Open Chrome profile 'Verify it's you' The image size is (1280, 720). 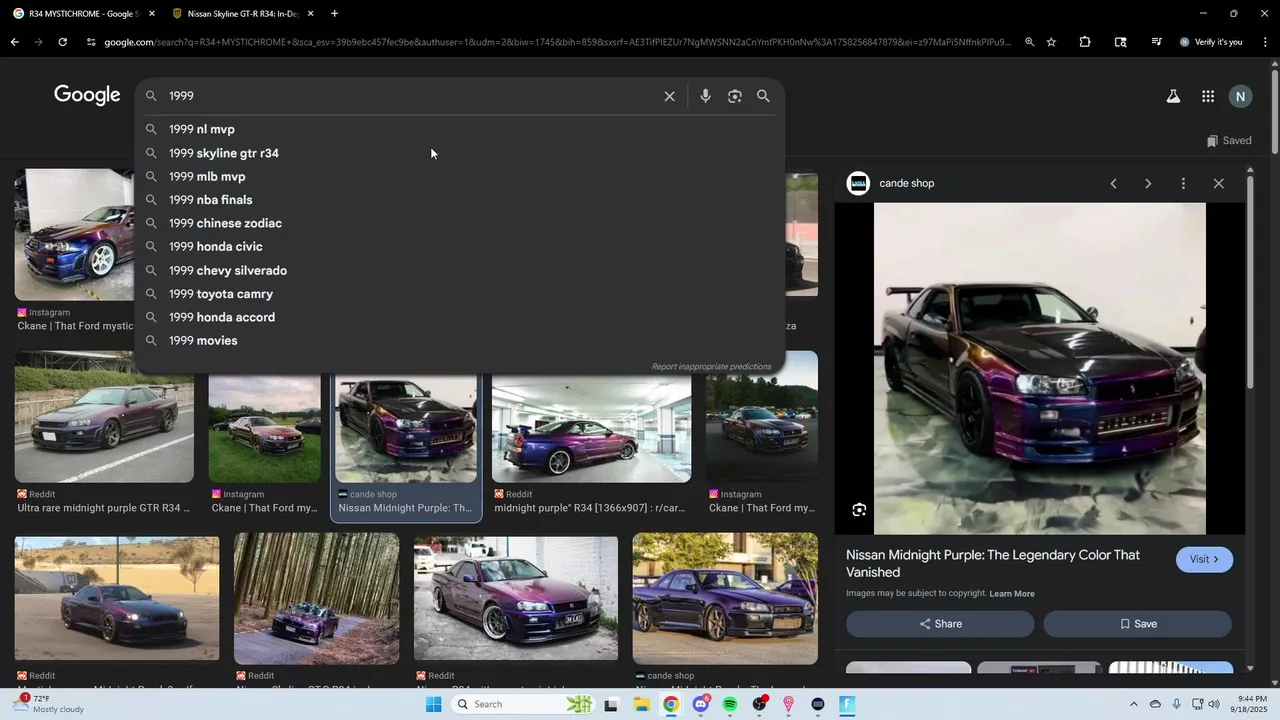point(1211,42)
